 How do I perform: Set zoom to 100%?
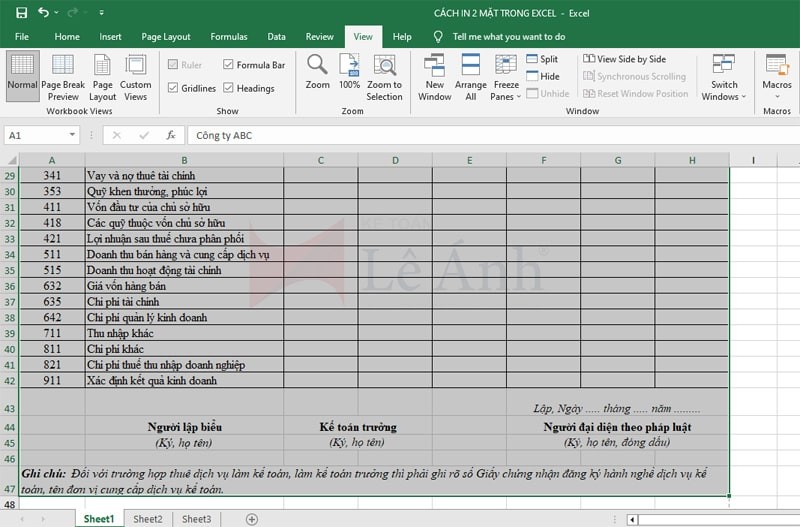[x=349, y=71]
